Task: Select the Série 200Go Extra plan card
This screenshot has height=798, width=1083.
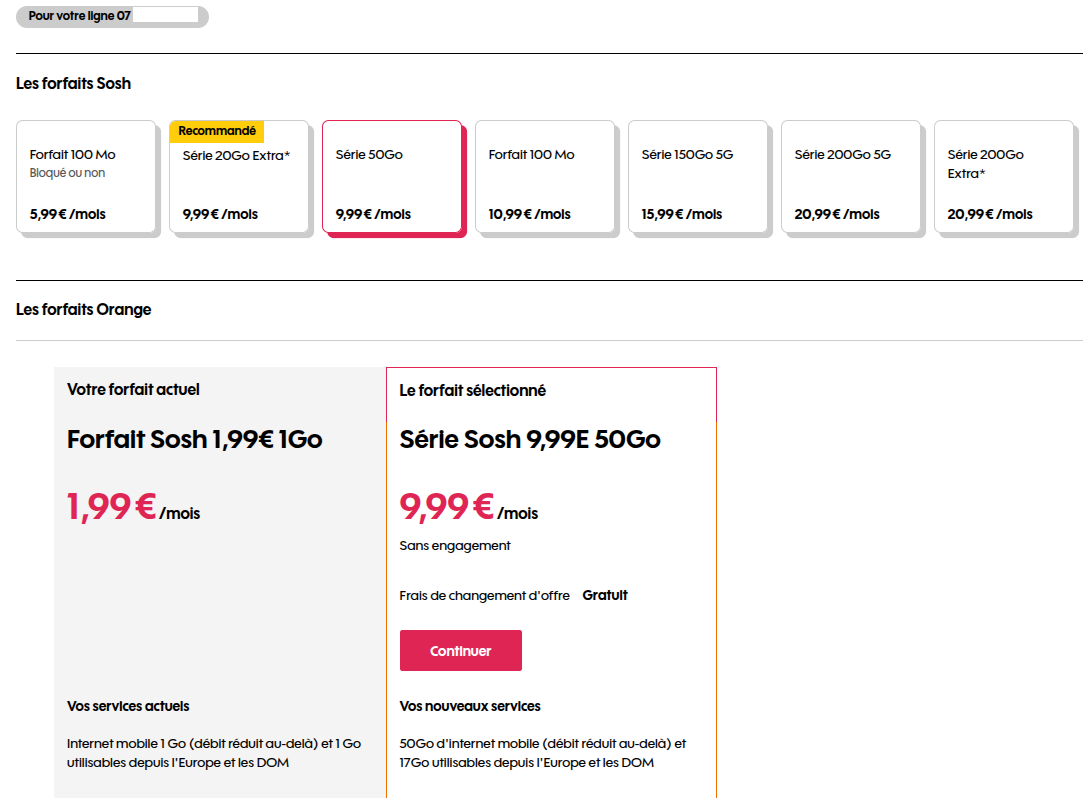Action: point(1004,178)
